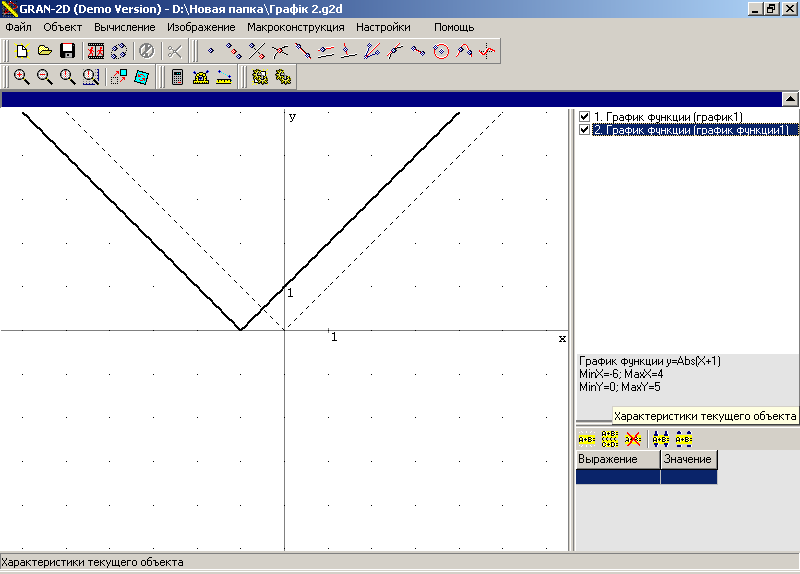800x574 pixels.
Task: Click the collapse arrow at panel top right
Action: point(789,99)
